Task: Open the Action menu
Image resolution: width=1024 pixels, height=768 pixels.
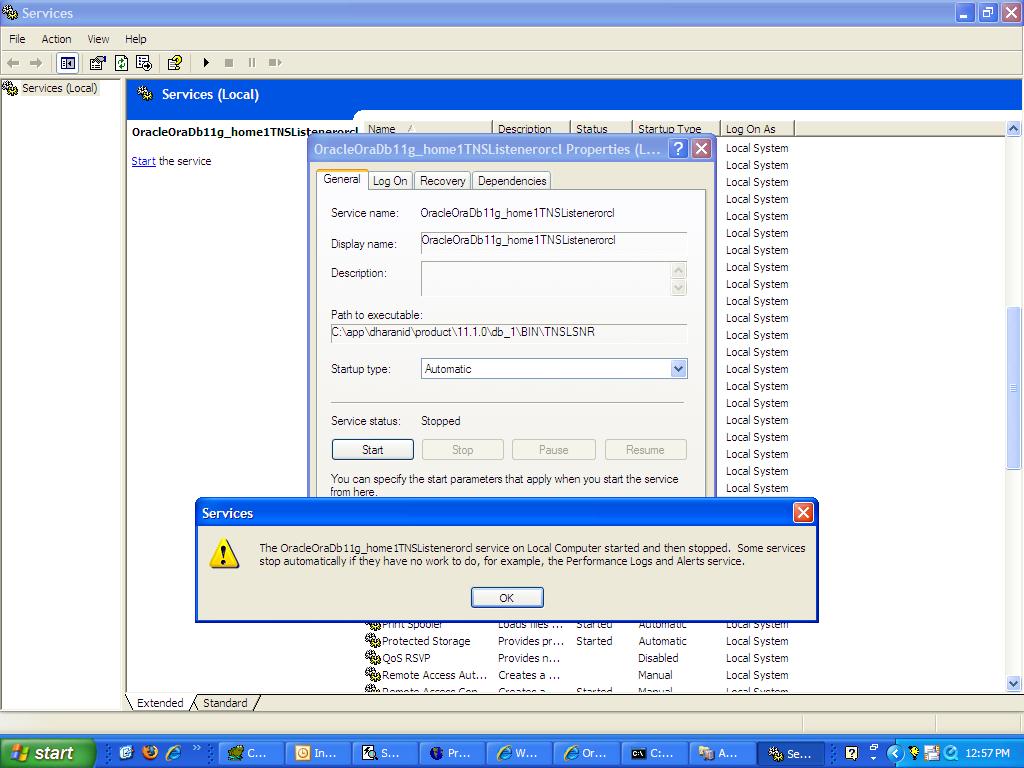Action: tap(56, 39)
